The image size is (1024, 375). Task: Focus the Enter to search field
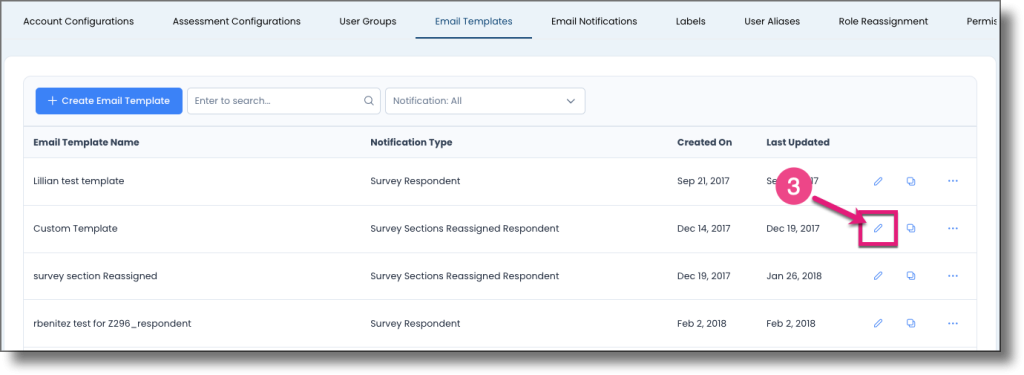coord(283,101)
